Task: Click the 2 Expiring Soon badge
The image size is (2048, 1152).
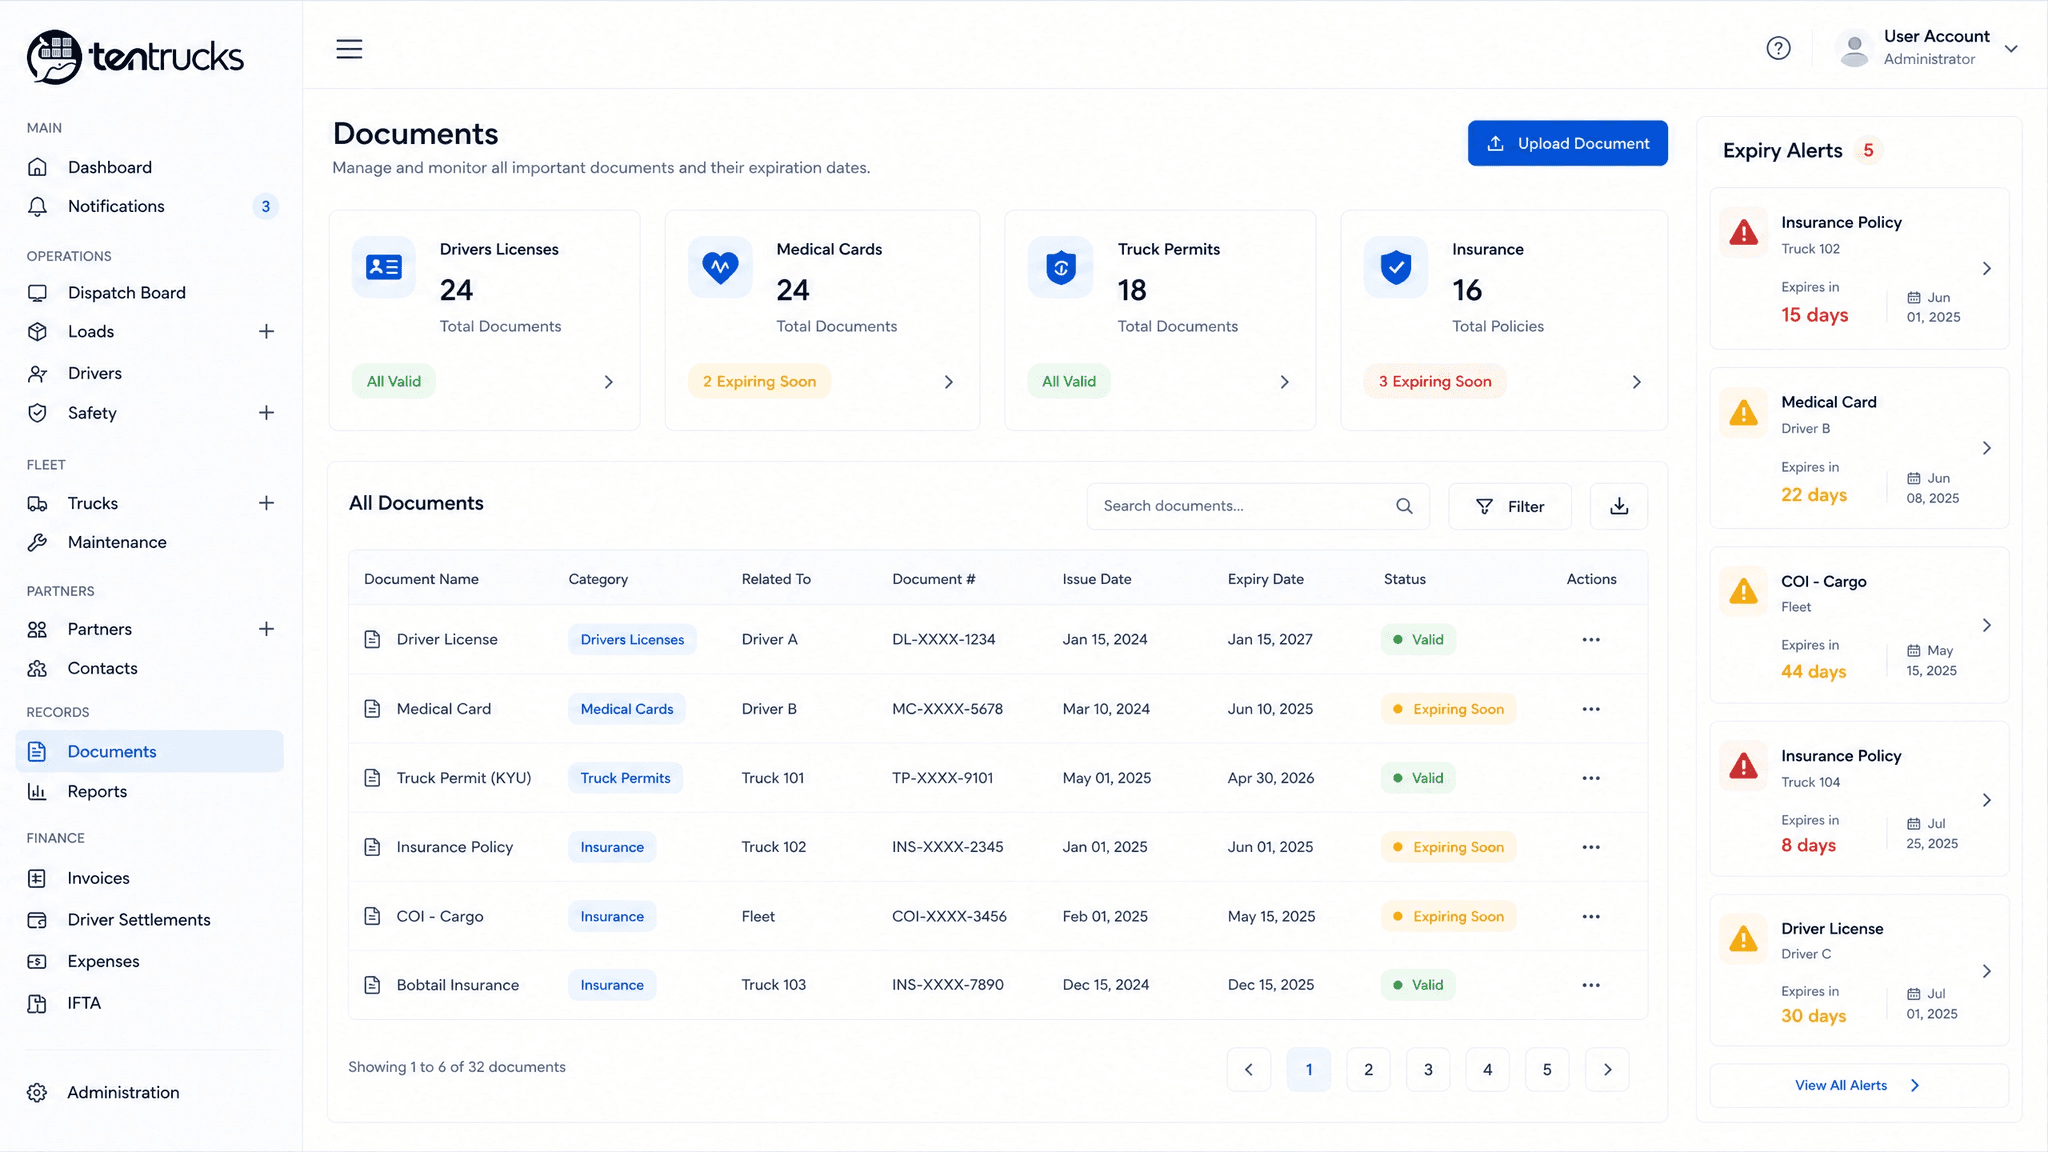Action: point(759,381)
